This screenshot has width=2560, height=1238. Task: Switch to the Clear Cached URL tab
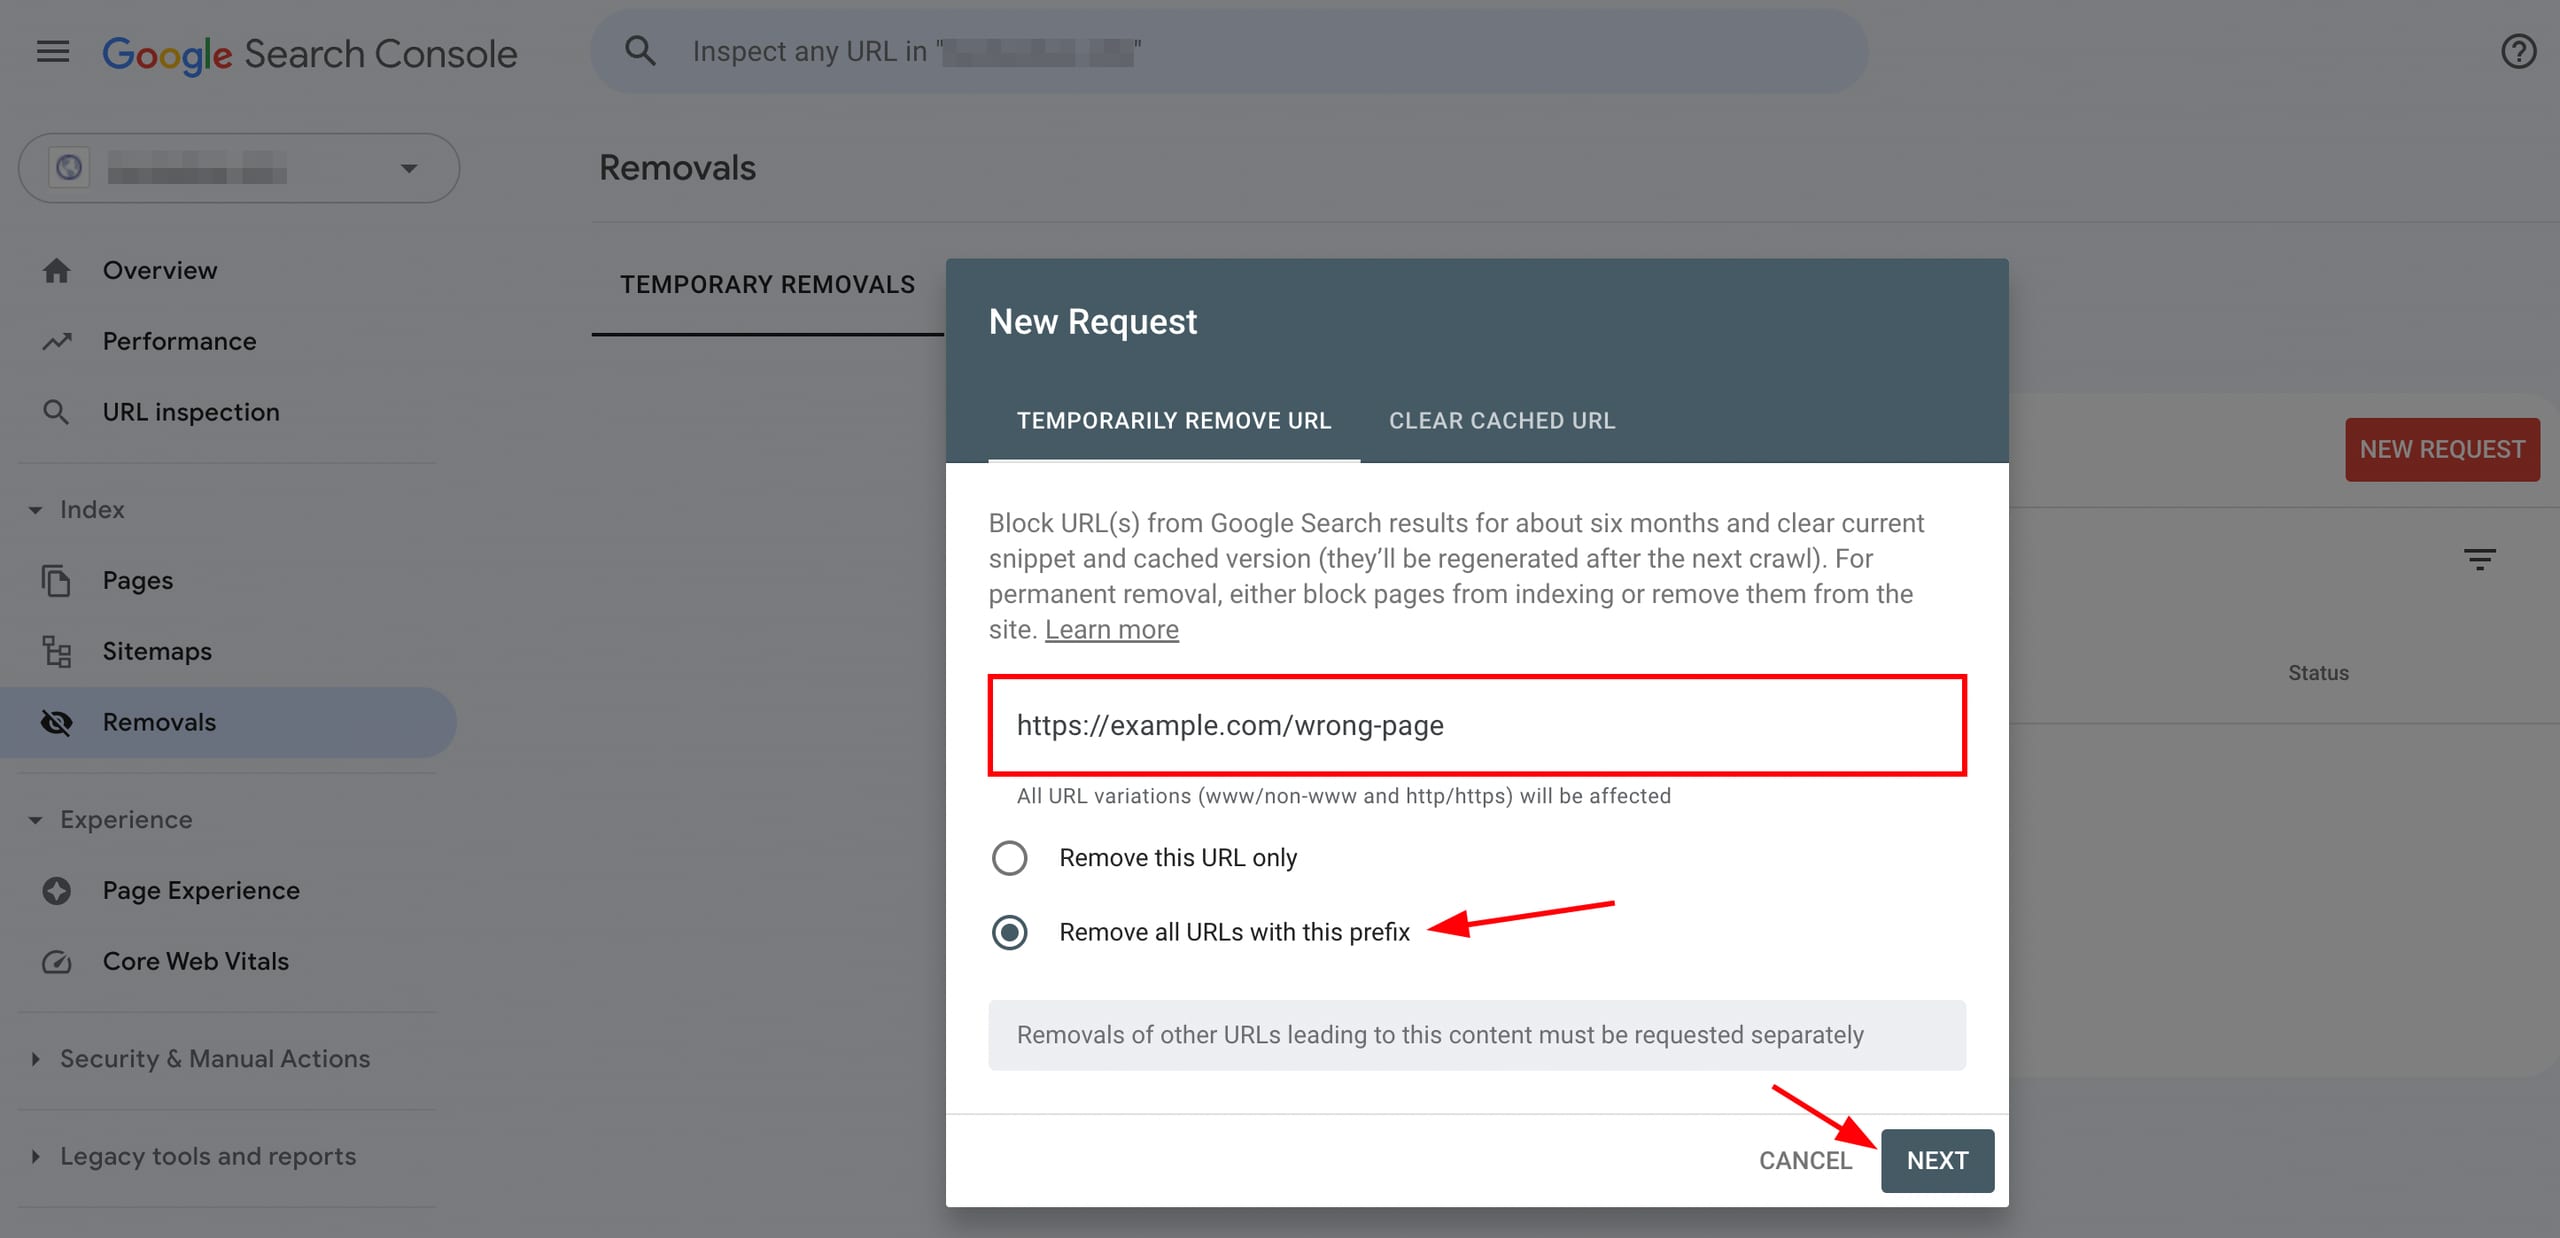(1501, 420)
